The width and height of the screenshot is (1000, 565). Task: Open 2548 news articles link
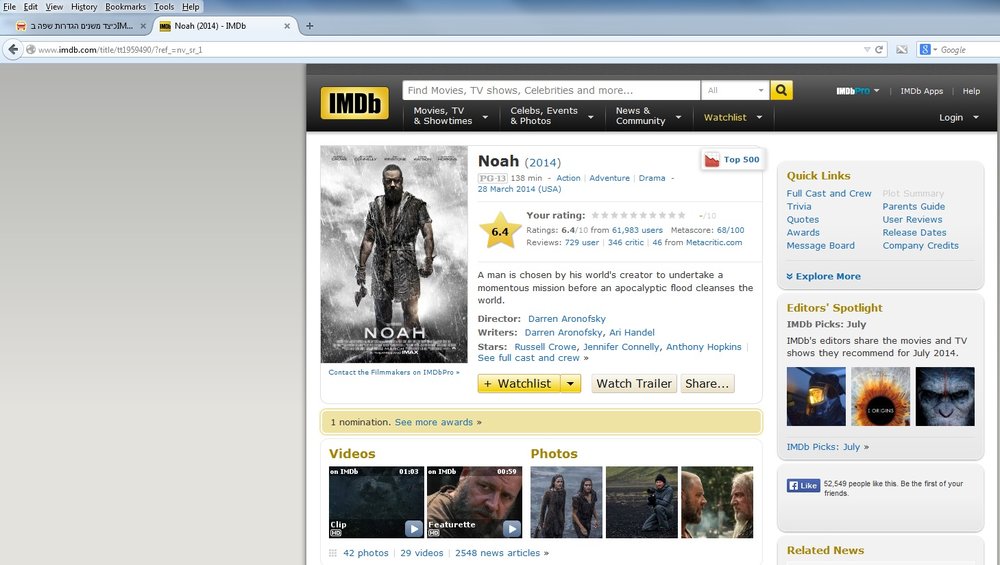[497, 554]
